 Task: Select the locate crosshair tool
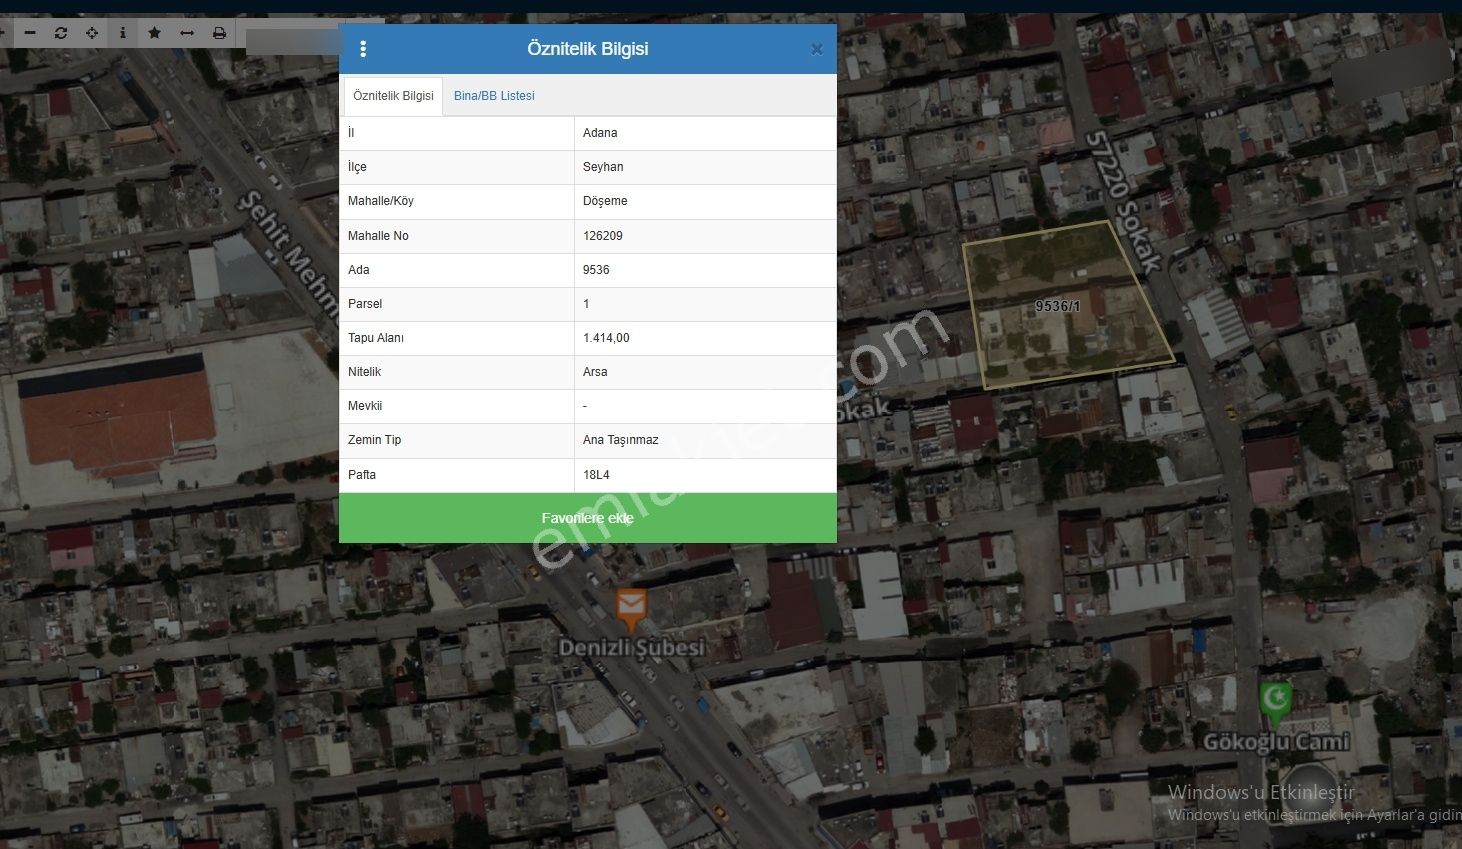pos(92,33)
